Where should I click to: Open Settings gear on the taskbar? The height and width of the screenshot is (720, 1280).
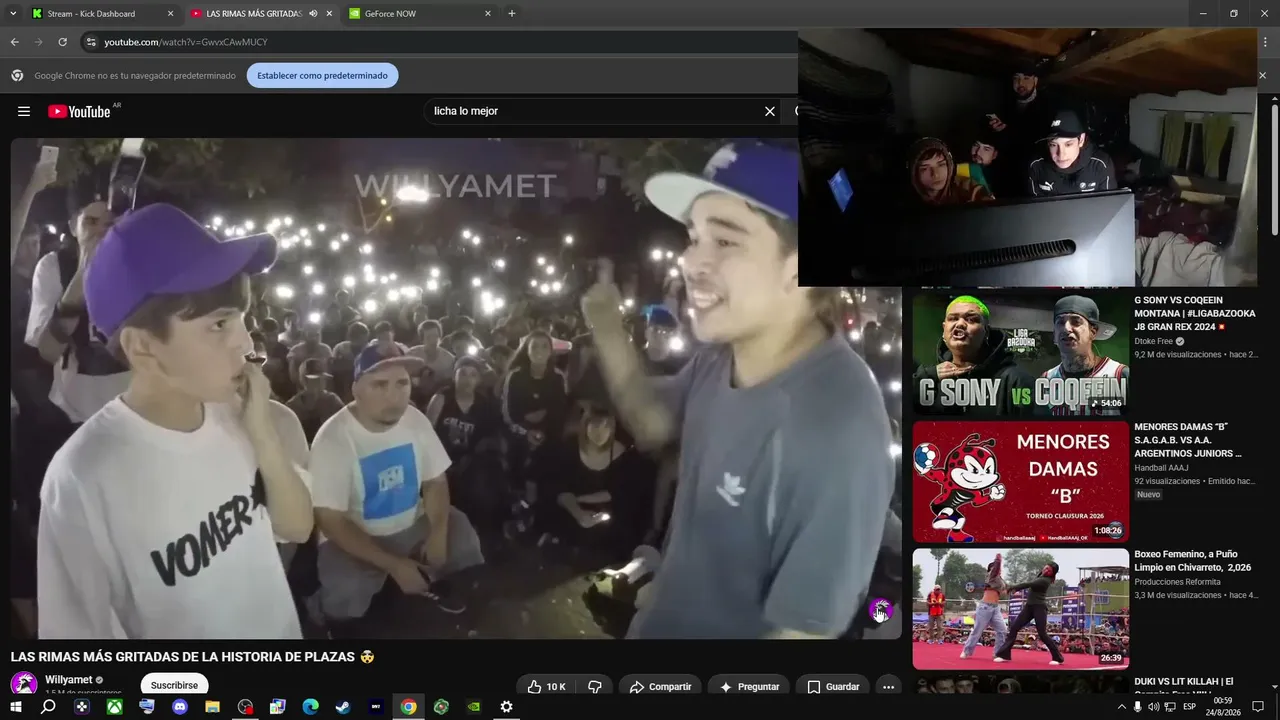(506, 707)
